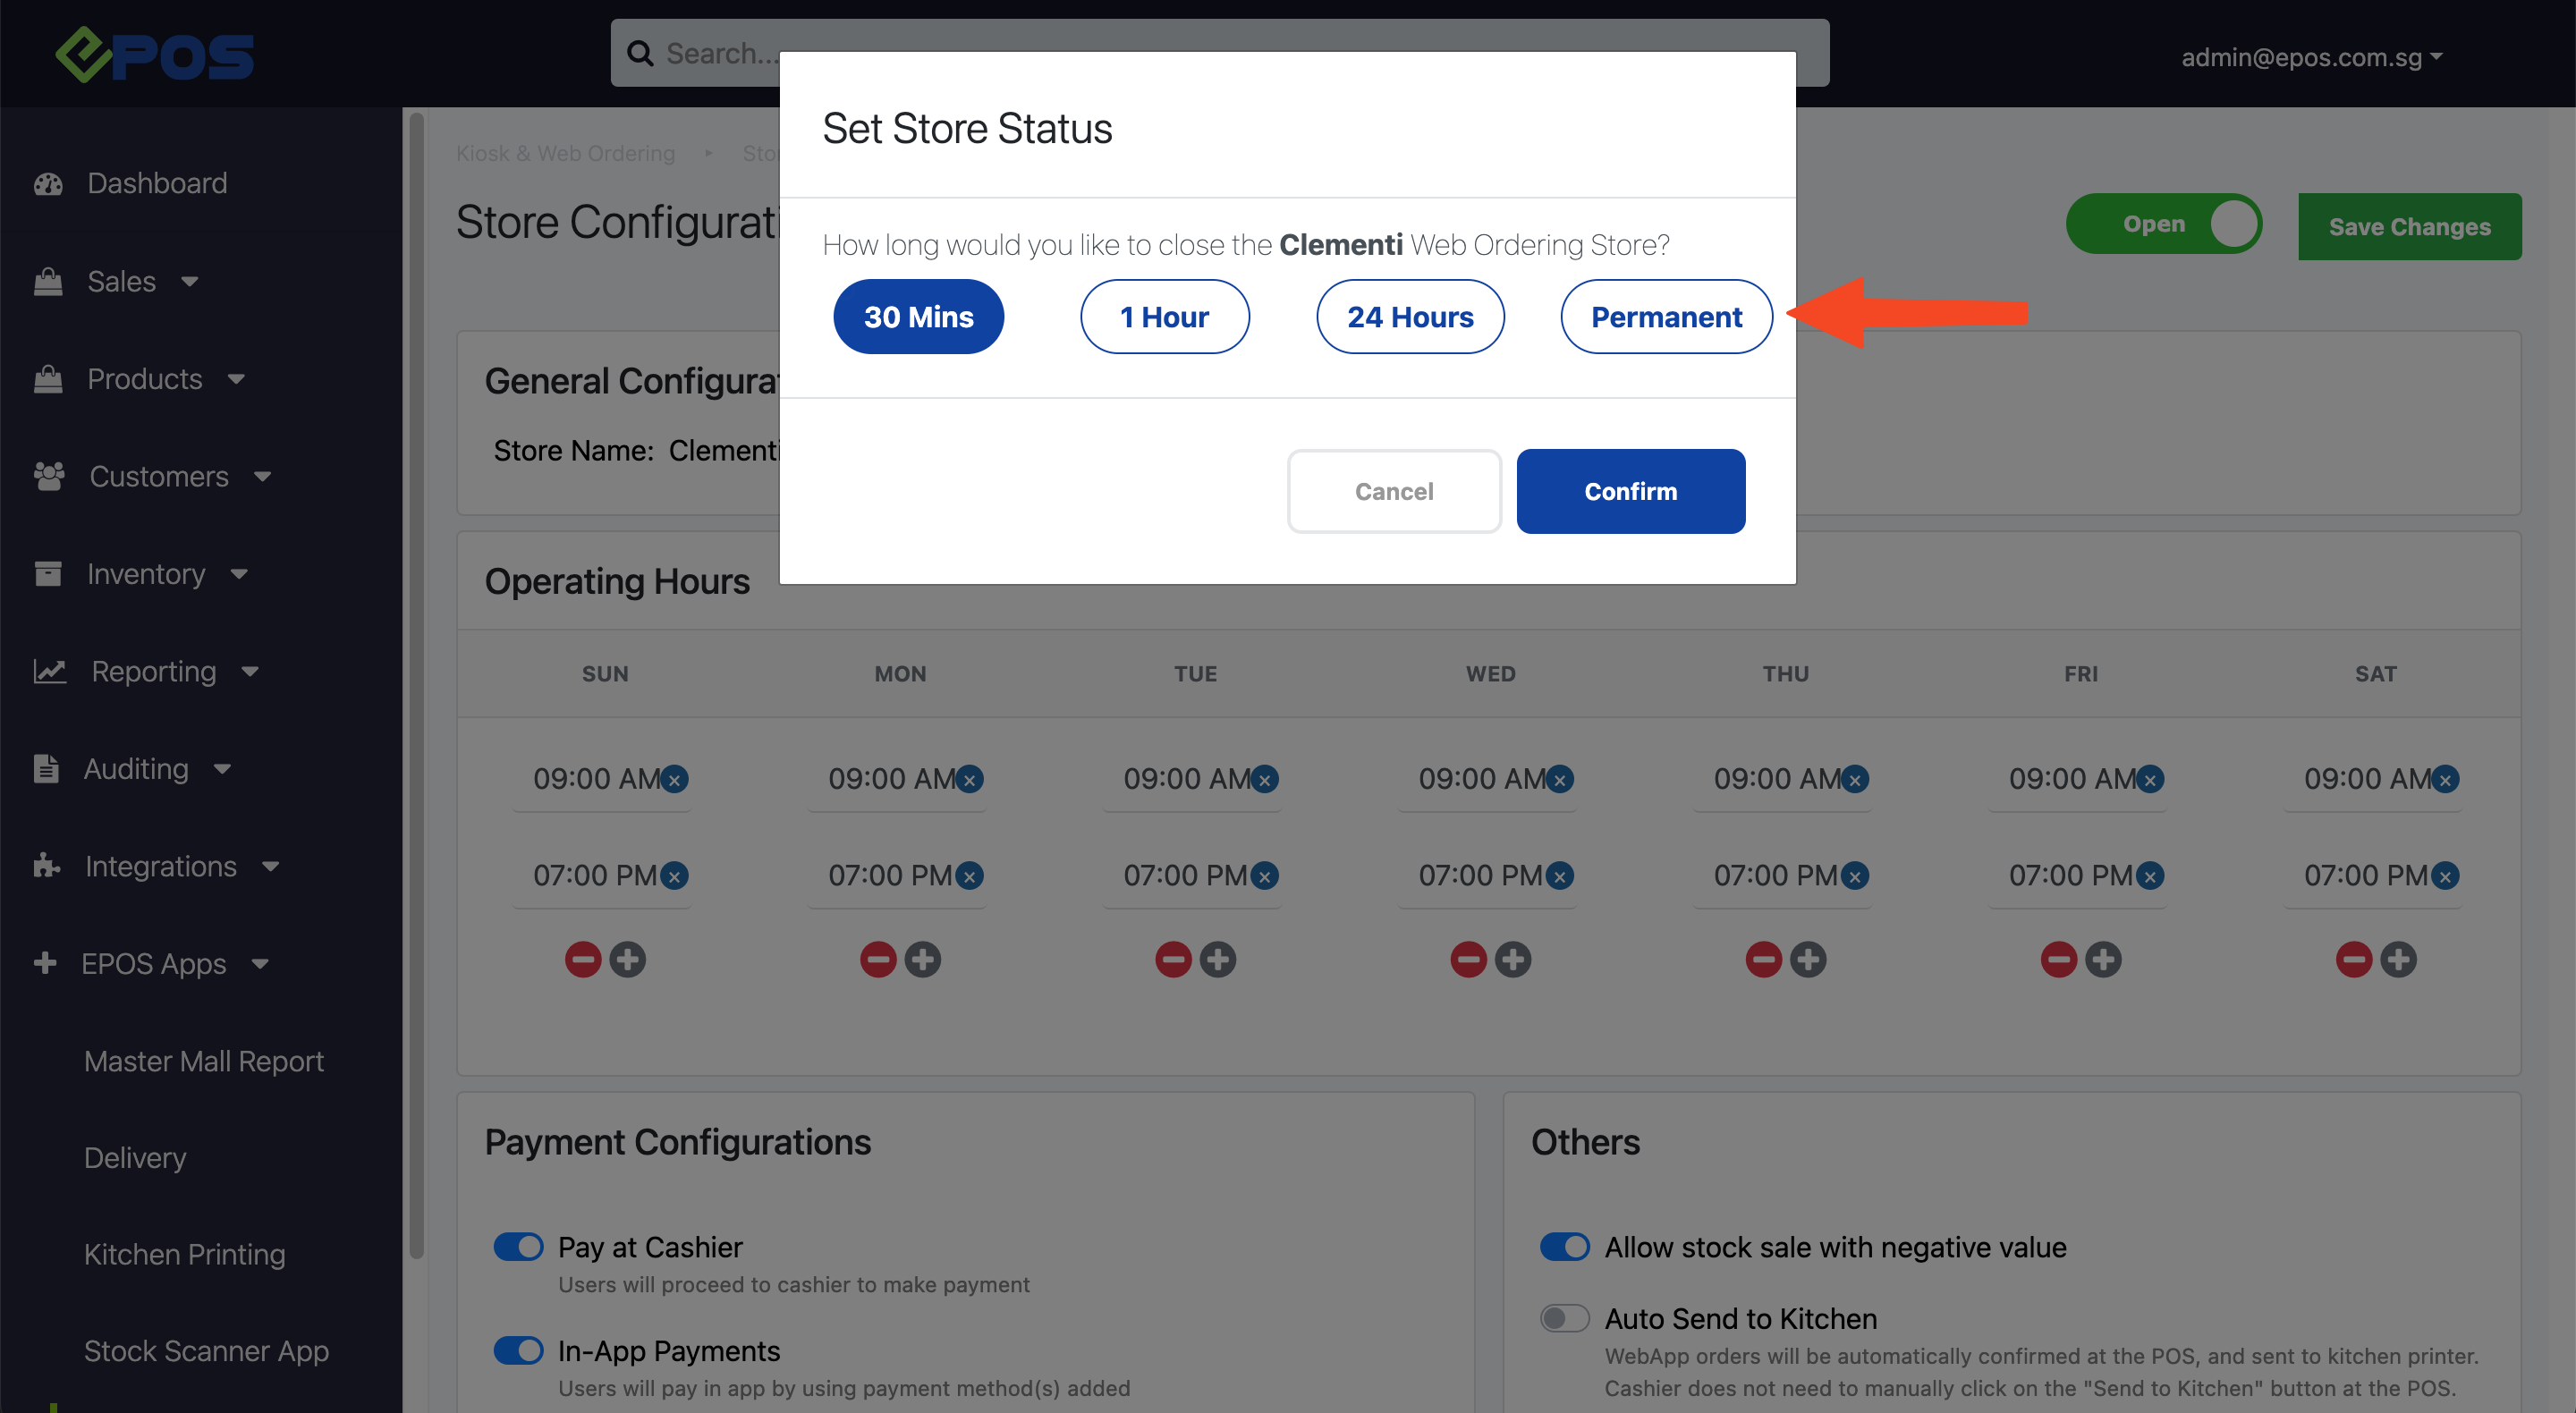Open the Master Mall Report item
Viewport: 2576px width, 1413px height.
(x=204, y=1060)
